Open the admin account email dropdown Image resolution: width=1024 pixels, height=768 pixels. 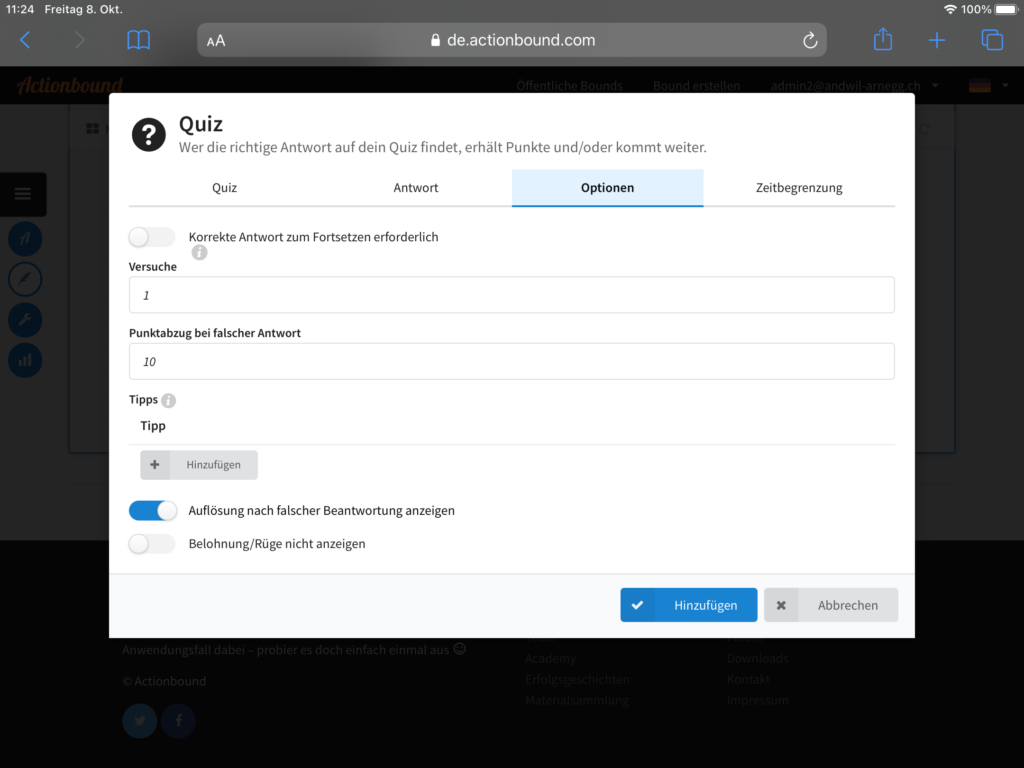tap(853, 86)
